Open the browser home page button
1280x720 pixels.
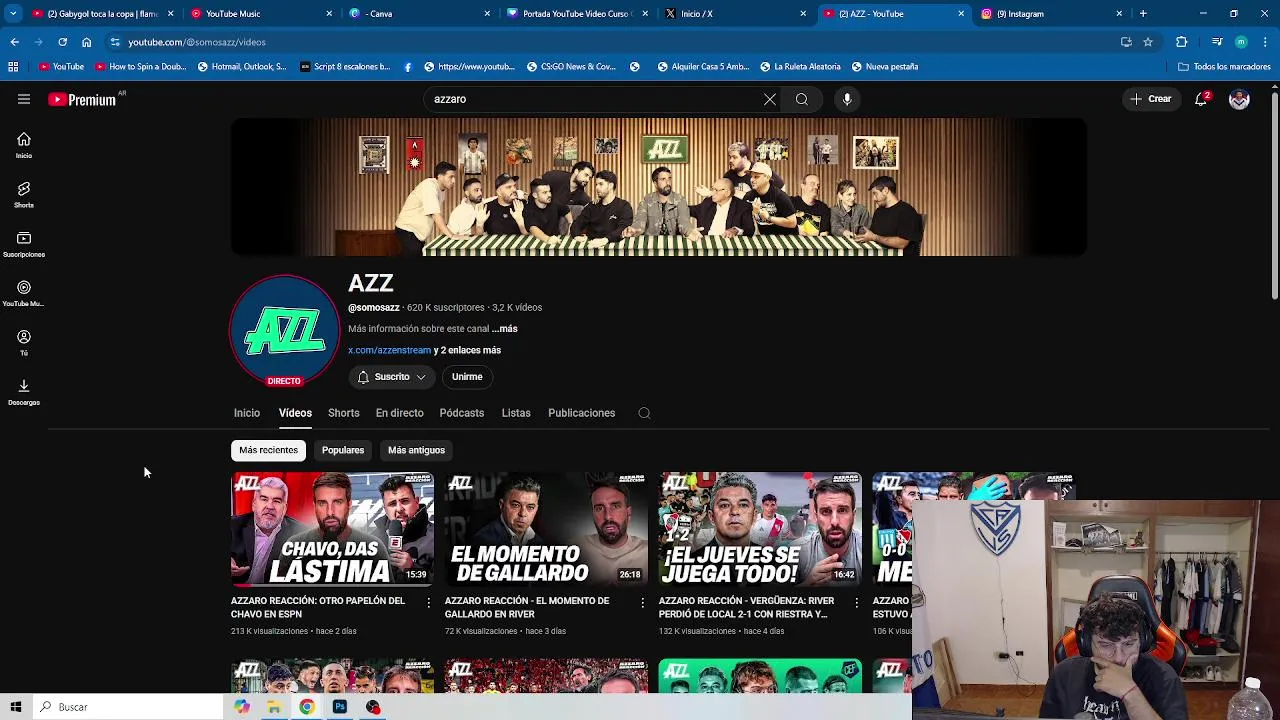pyautogui.click(x=87, y=42)
